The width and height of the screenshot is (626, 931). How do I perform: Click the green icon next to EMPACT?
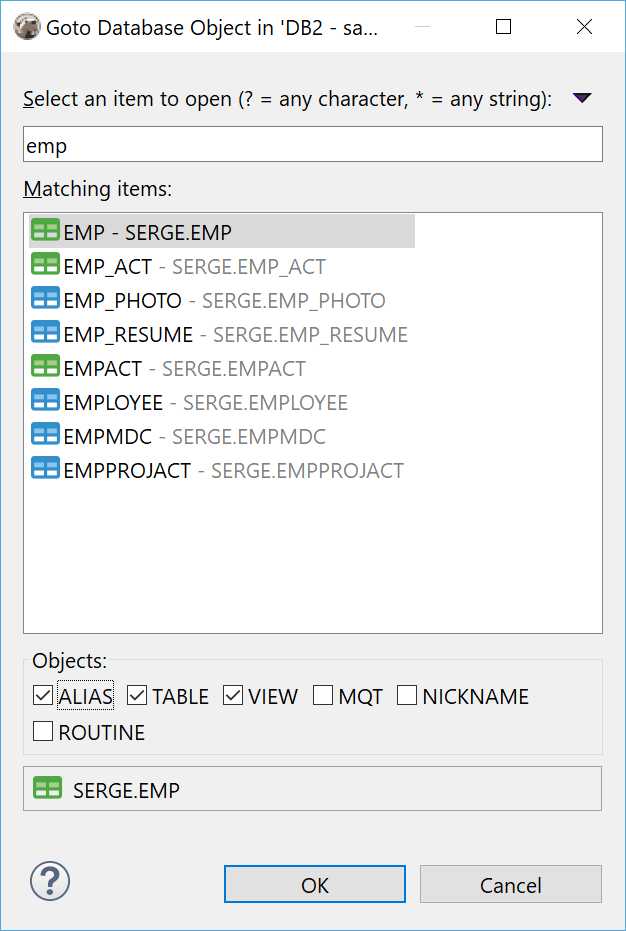45,365
